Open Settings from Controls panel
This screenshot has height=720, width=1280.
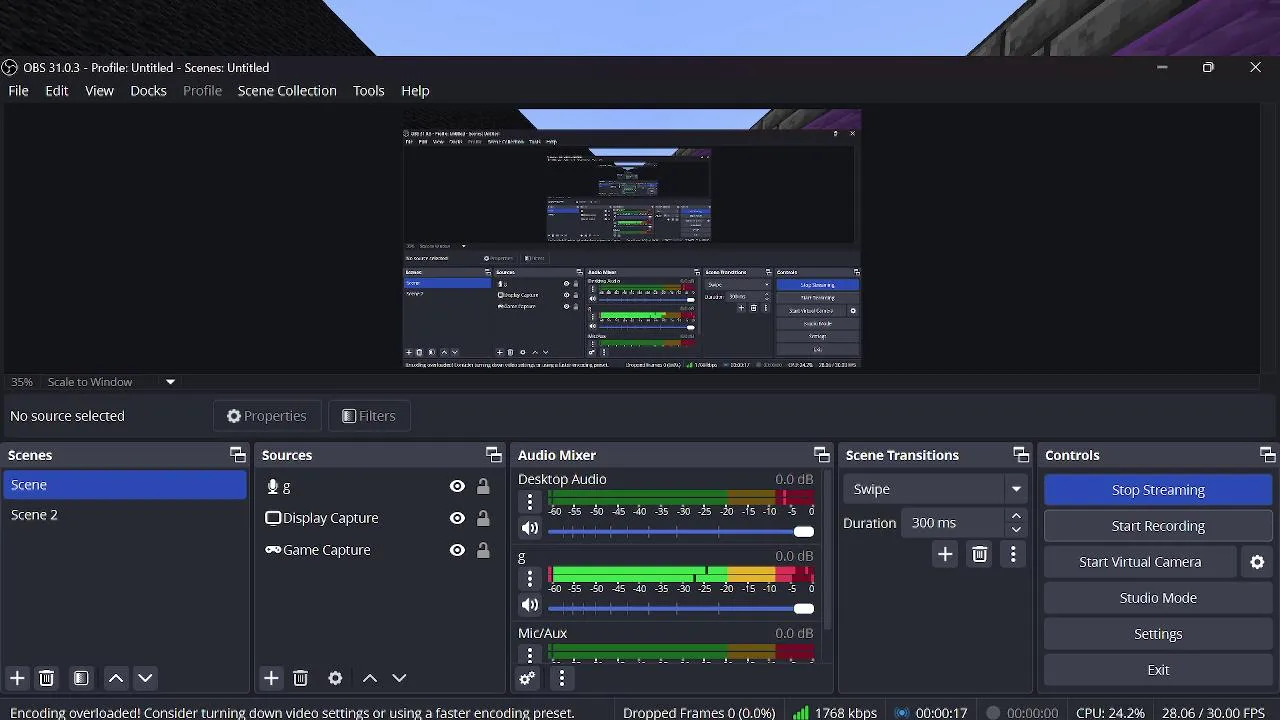point(1158,634)
